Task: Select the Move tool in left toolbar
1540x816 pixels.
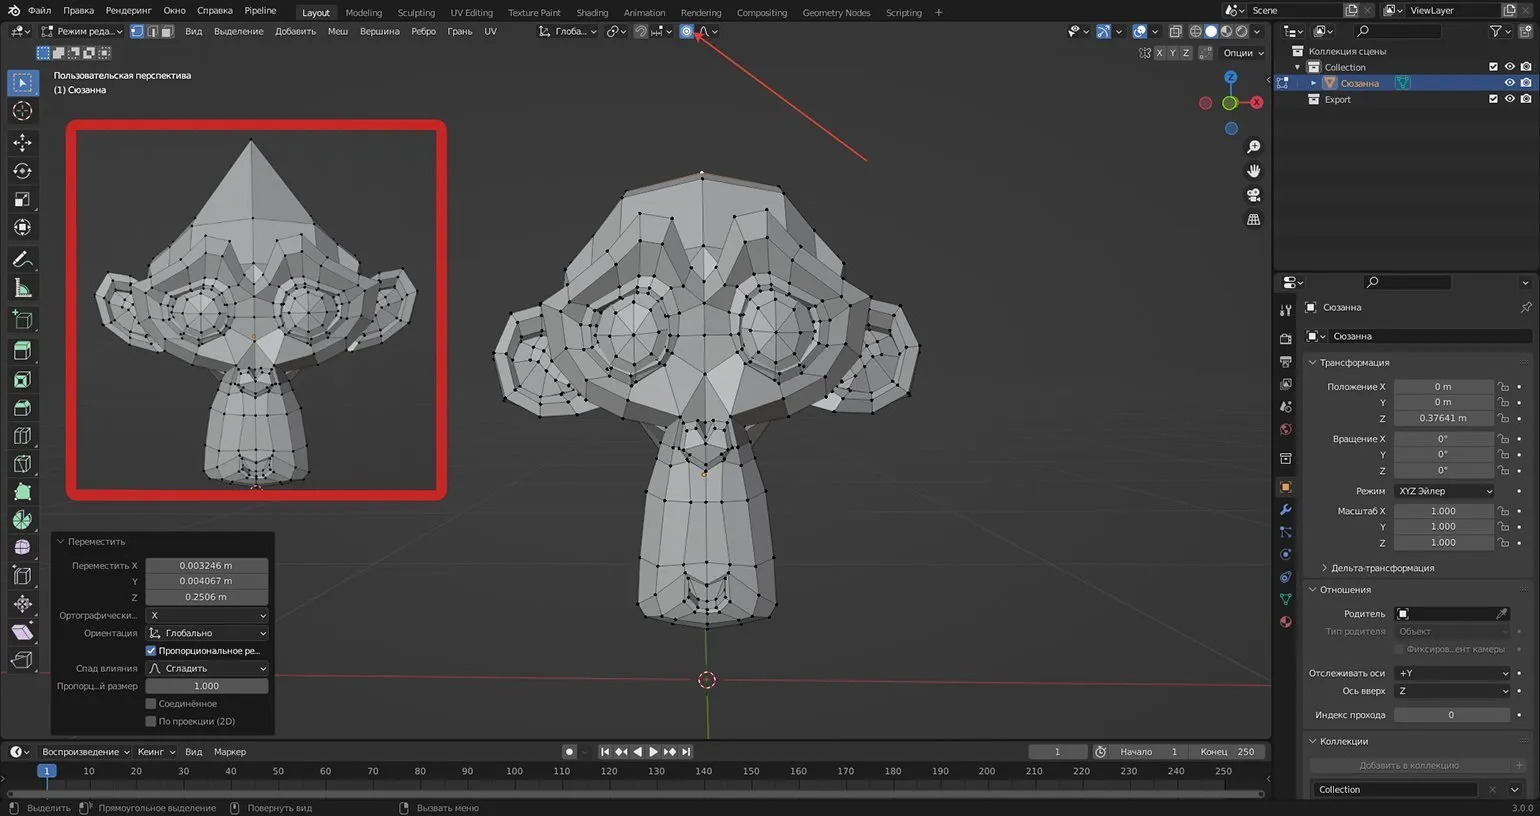Action: (x=22, y=143)
